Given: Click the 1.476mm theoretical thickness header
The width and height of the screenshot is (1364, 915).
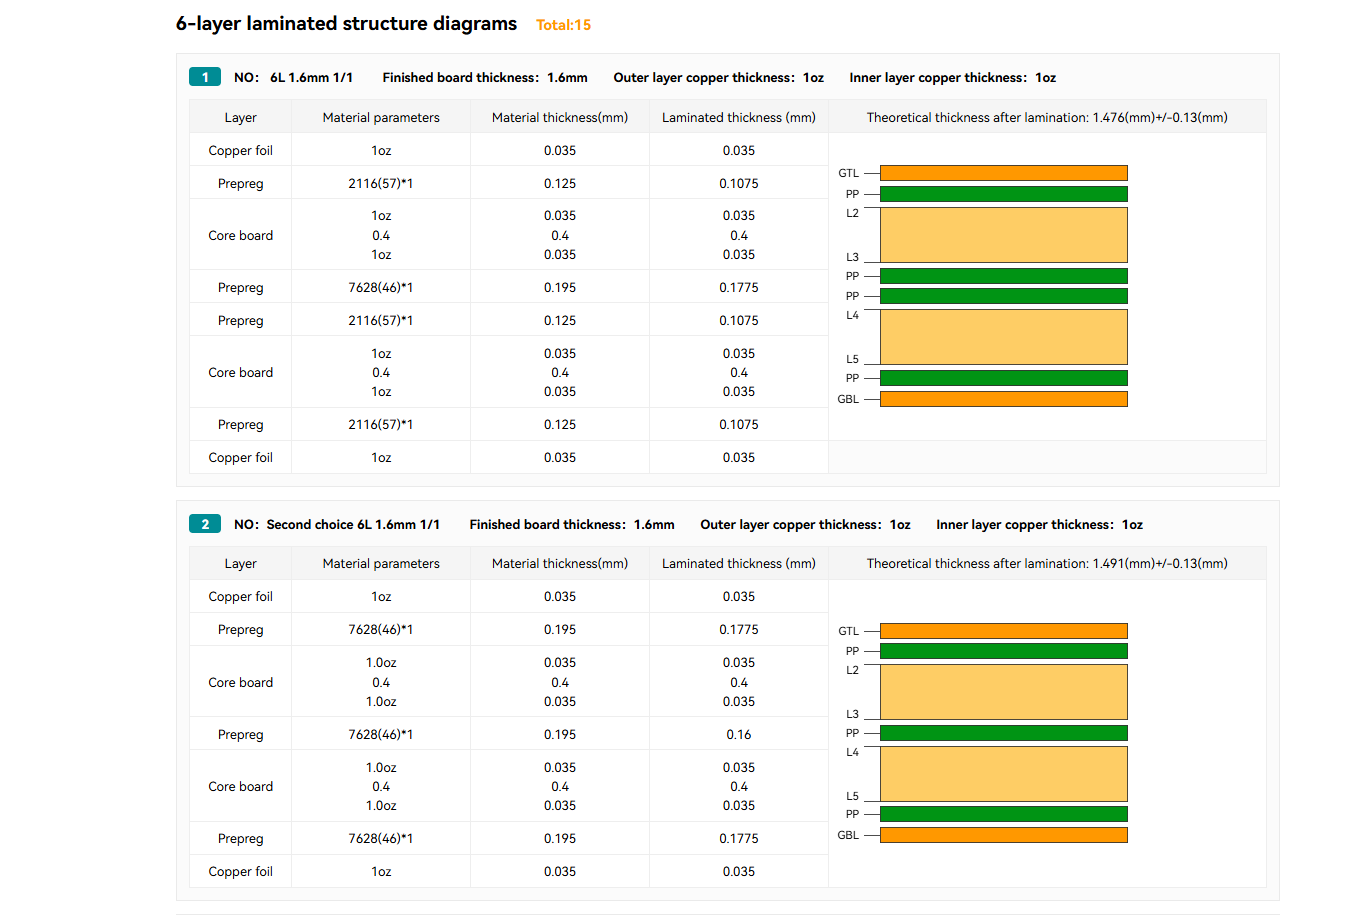Looking at the screenshot, I should pyautogui.click(x=1047, y=117).
